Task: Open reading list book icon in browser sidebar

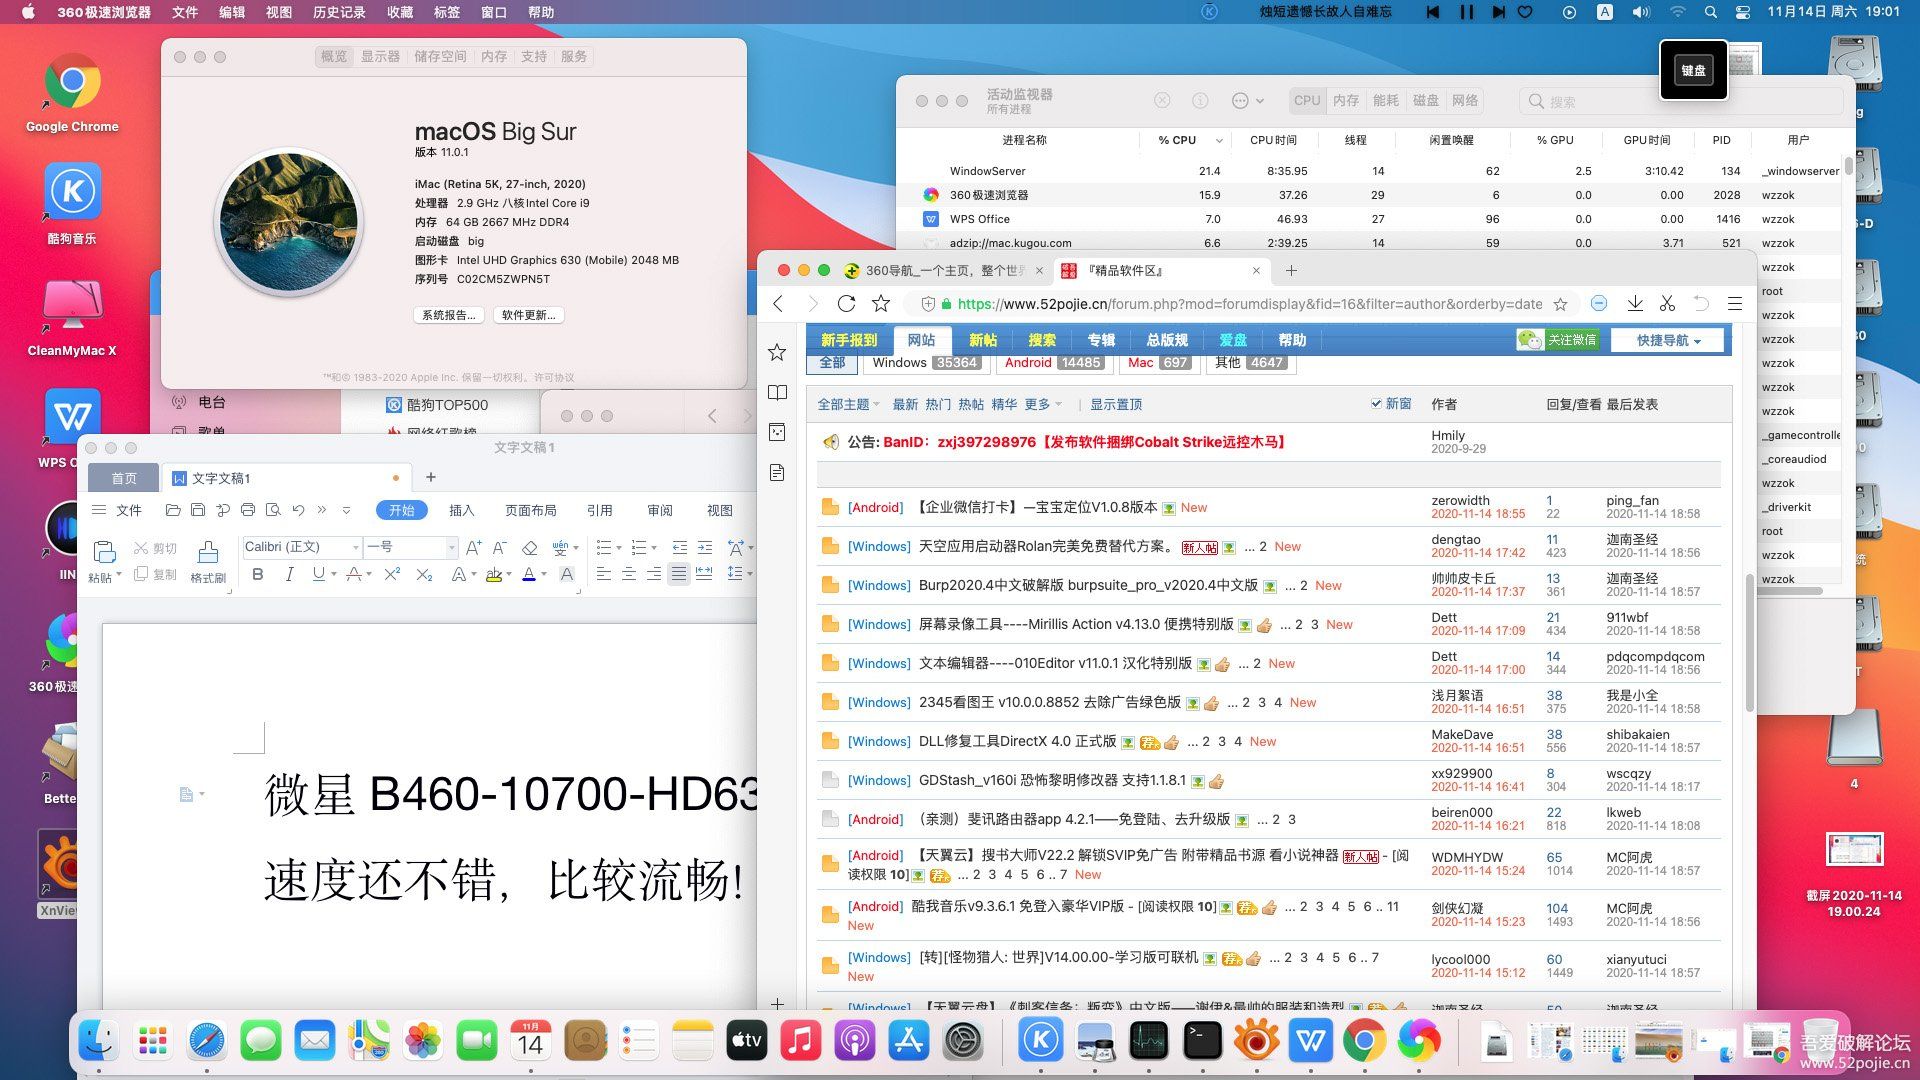Action: (777, 392)
